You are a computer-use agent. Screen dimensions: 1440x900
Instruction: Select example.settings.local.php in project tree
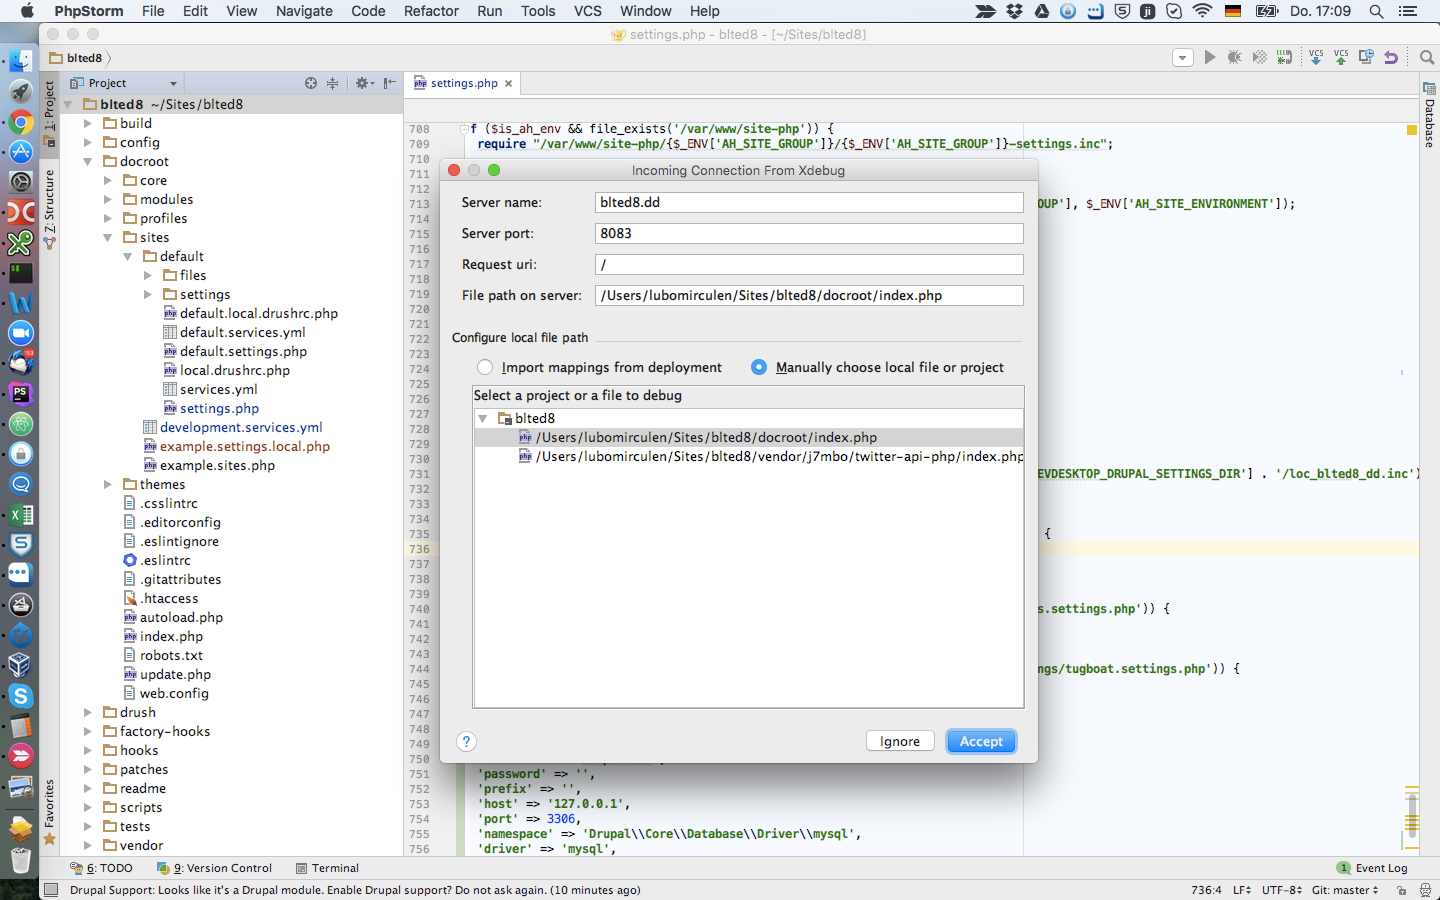pos(244,446)
